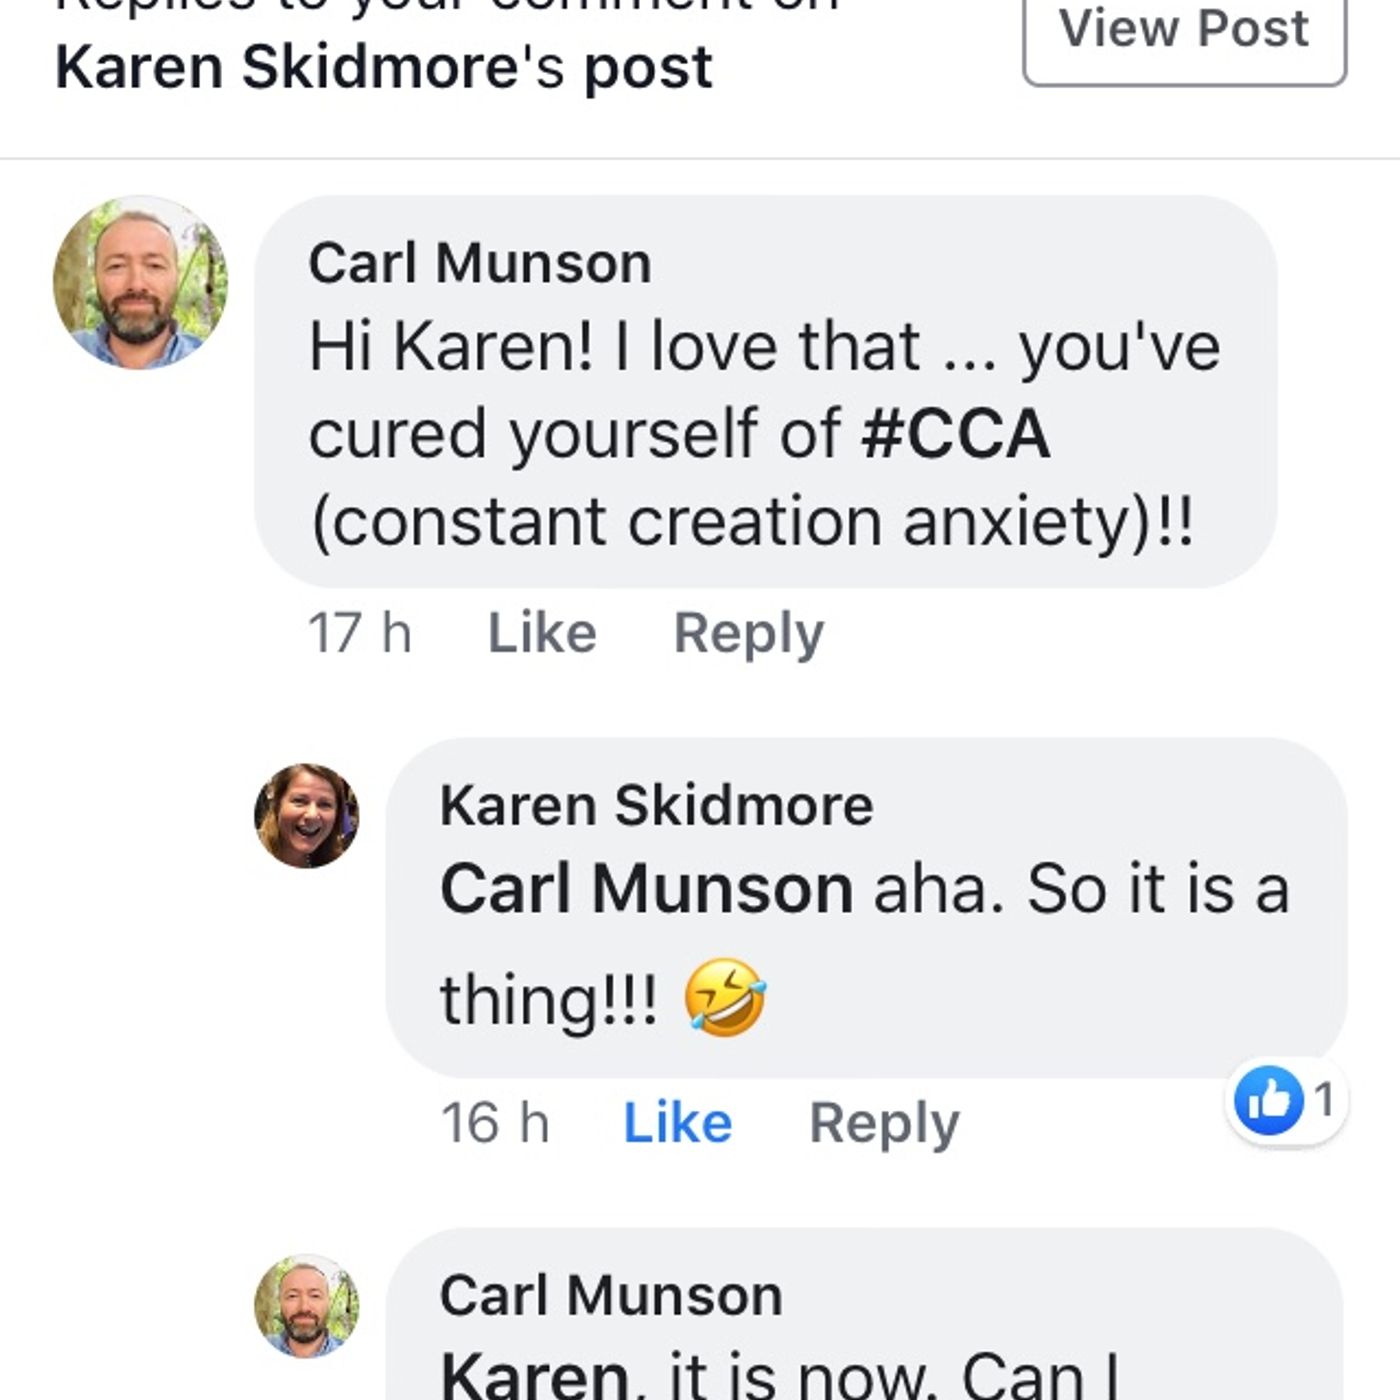Viewport: 1400px width, 1400px height.
Task: Click Carl Munson's name on first comment
Action: pyautogui.click(x=479, y=264)
